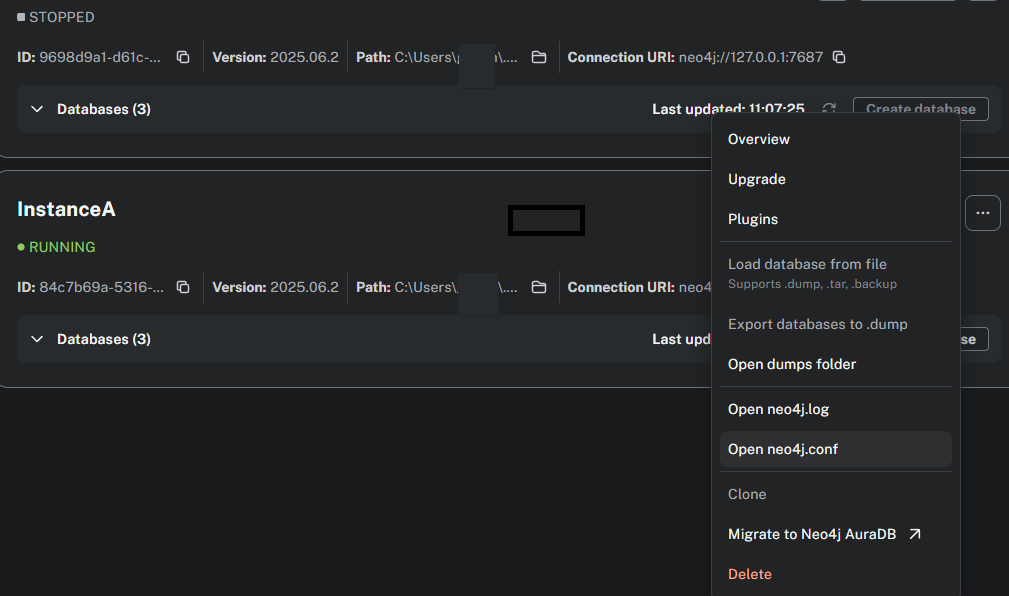
Task: Select Overview from the context menu
Action: pyautogui.click(x=759, y=139)
